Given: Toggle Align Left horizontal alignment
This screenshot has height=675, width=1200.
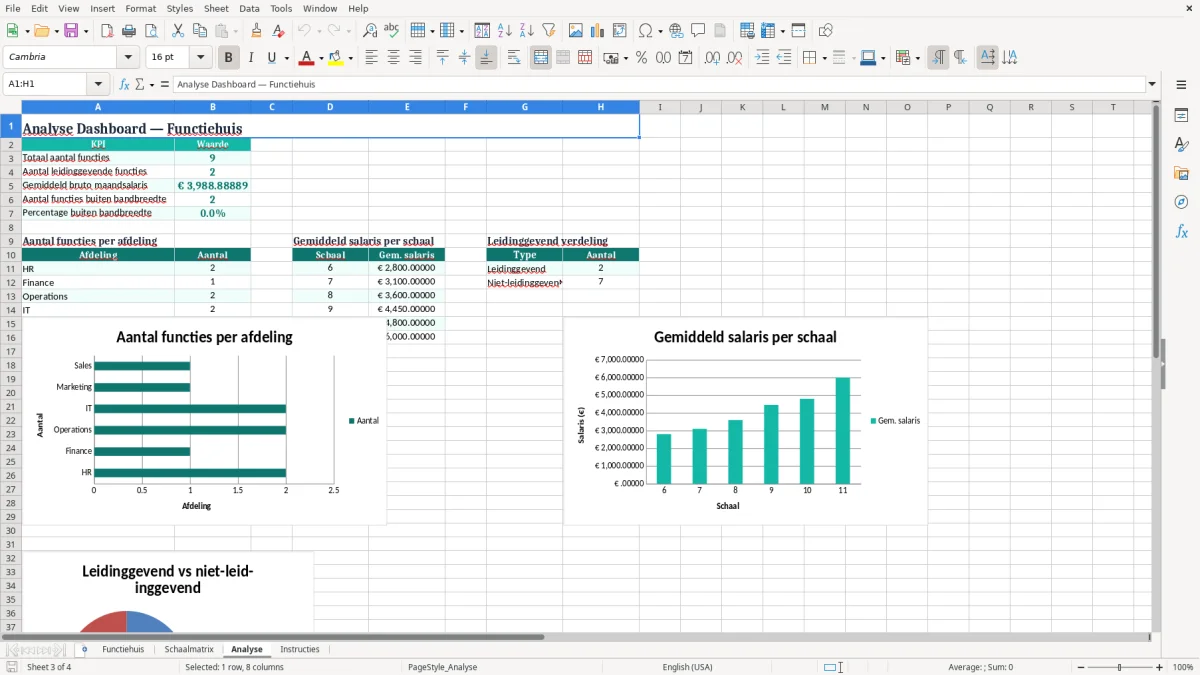Looking at the screenshot, I should point(371,58).
